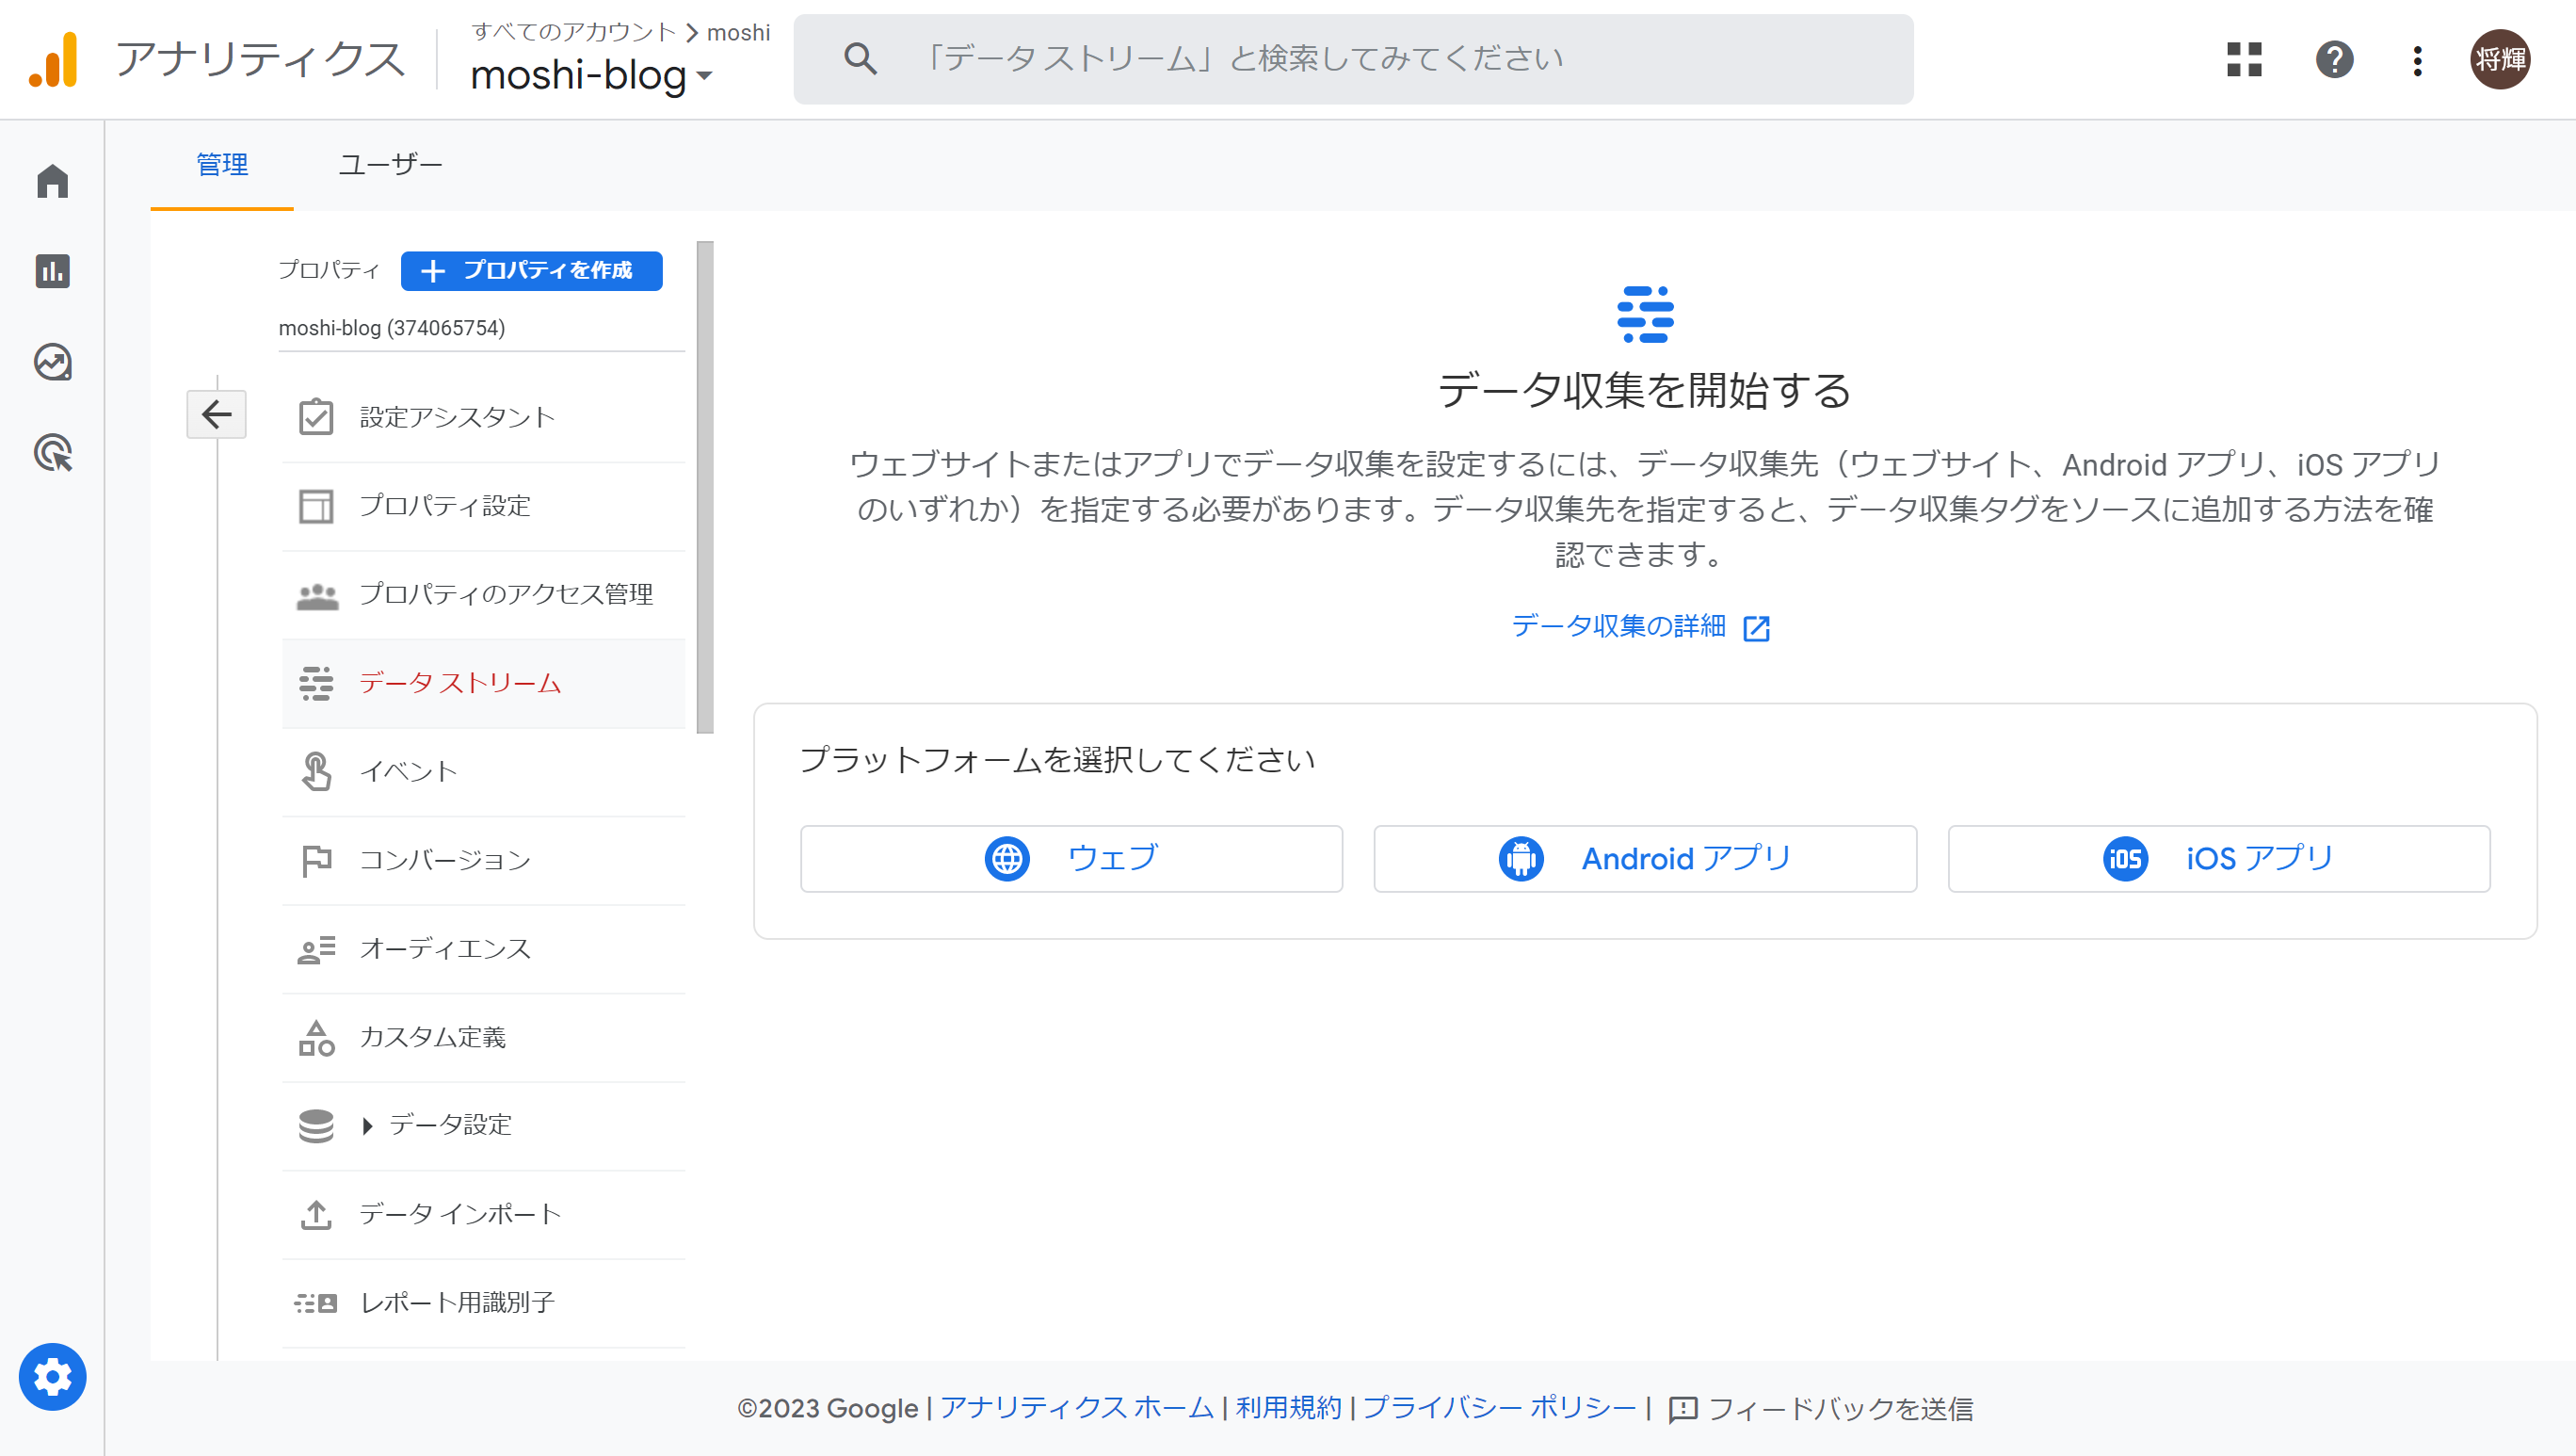
Task: Click the more options three-dot menu
Action: point(2417,60)
